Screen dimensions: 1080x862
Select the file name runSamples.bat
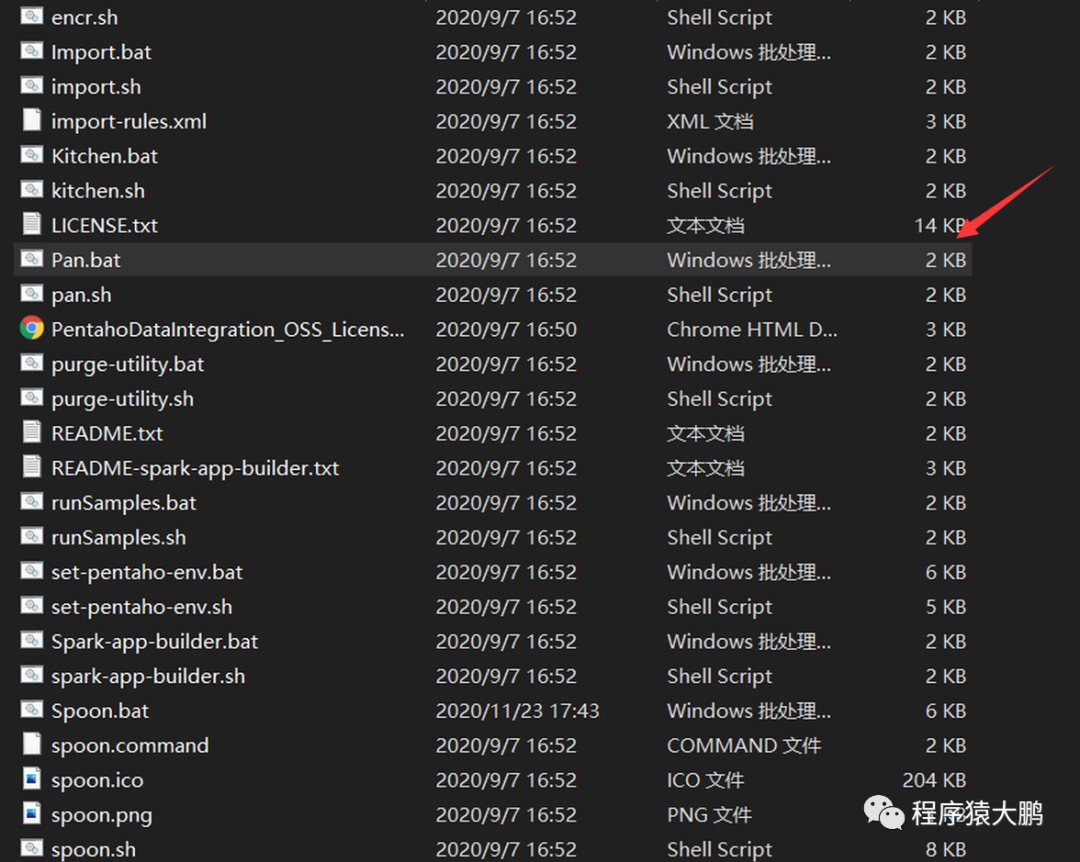point(124,503)
